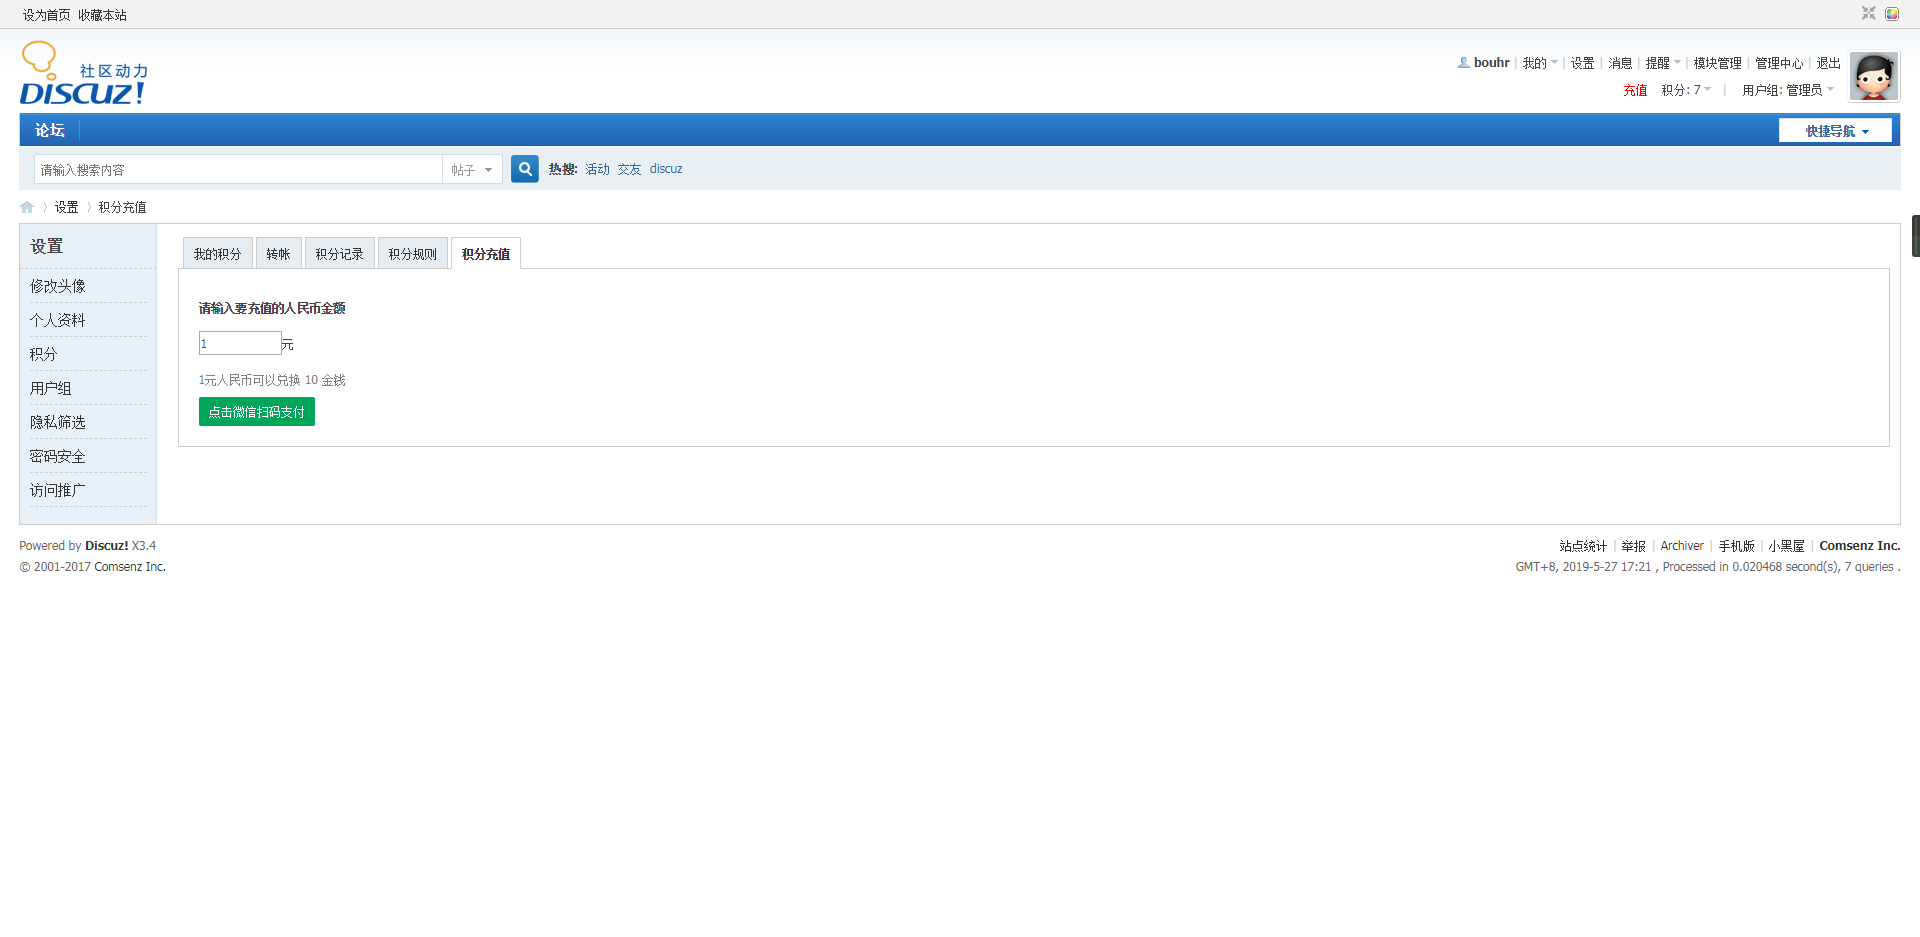Click the home icon in breadcrumb
The image size is (1920, 937).
27,207
